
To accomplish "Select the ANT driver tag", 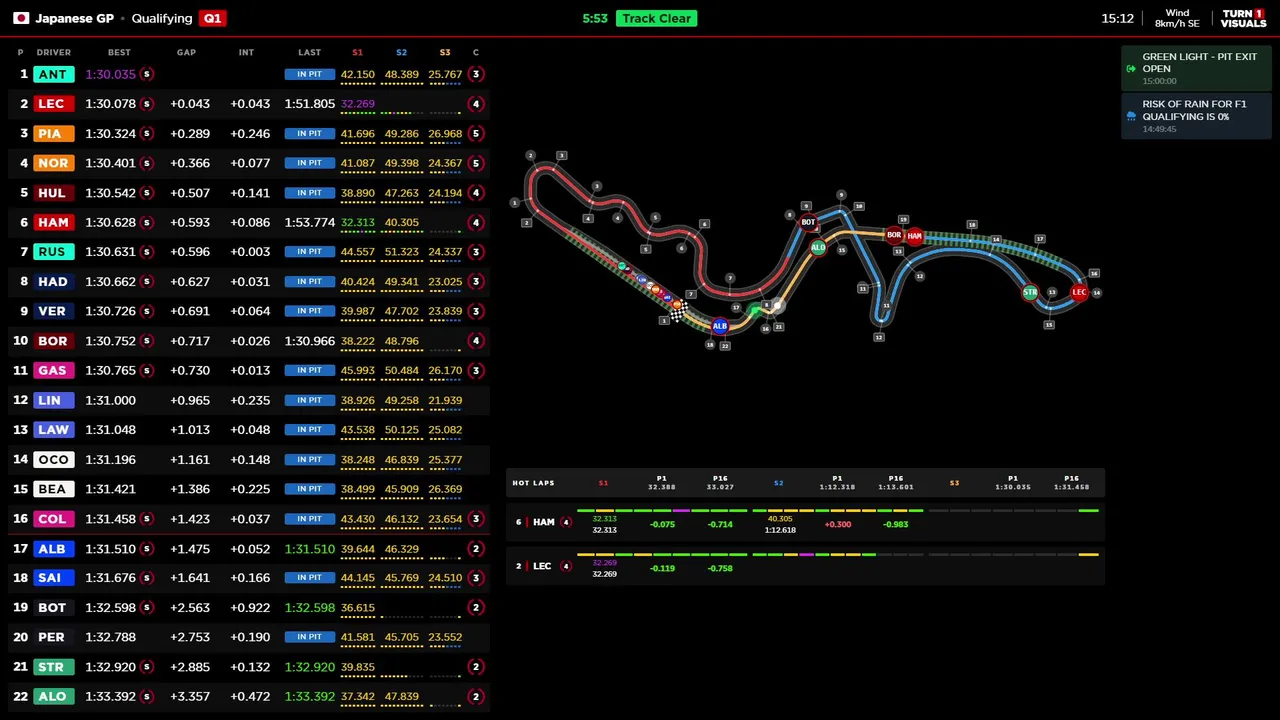I will [52, 74].
